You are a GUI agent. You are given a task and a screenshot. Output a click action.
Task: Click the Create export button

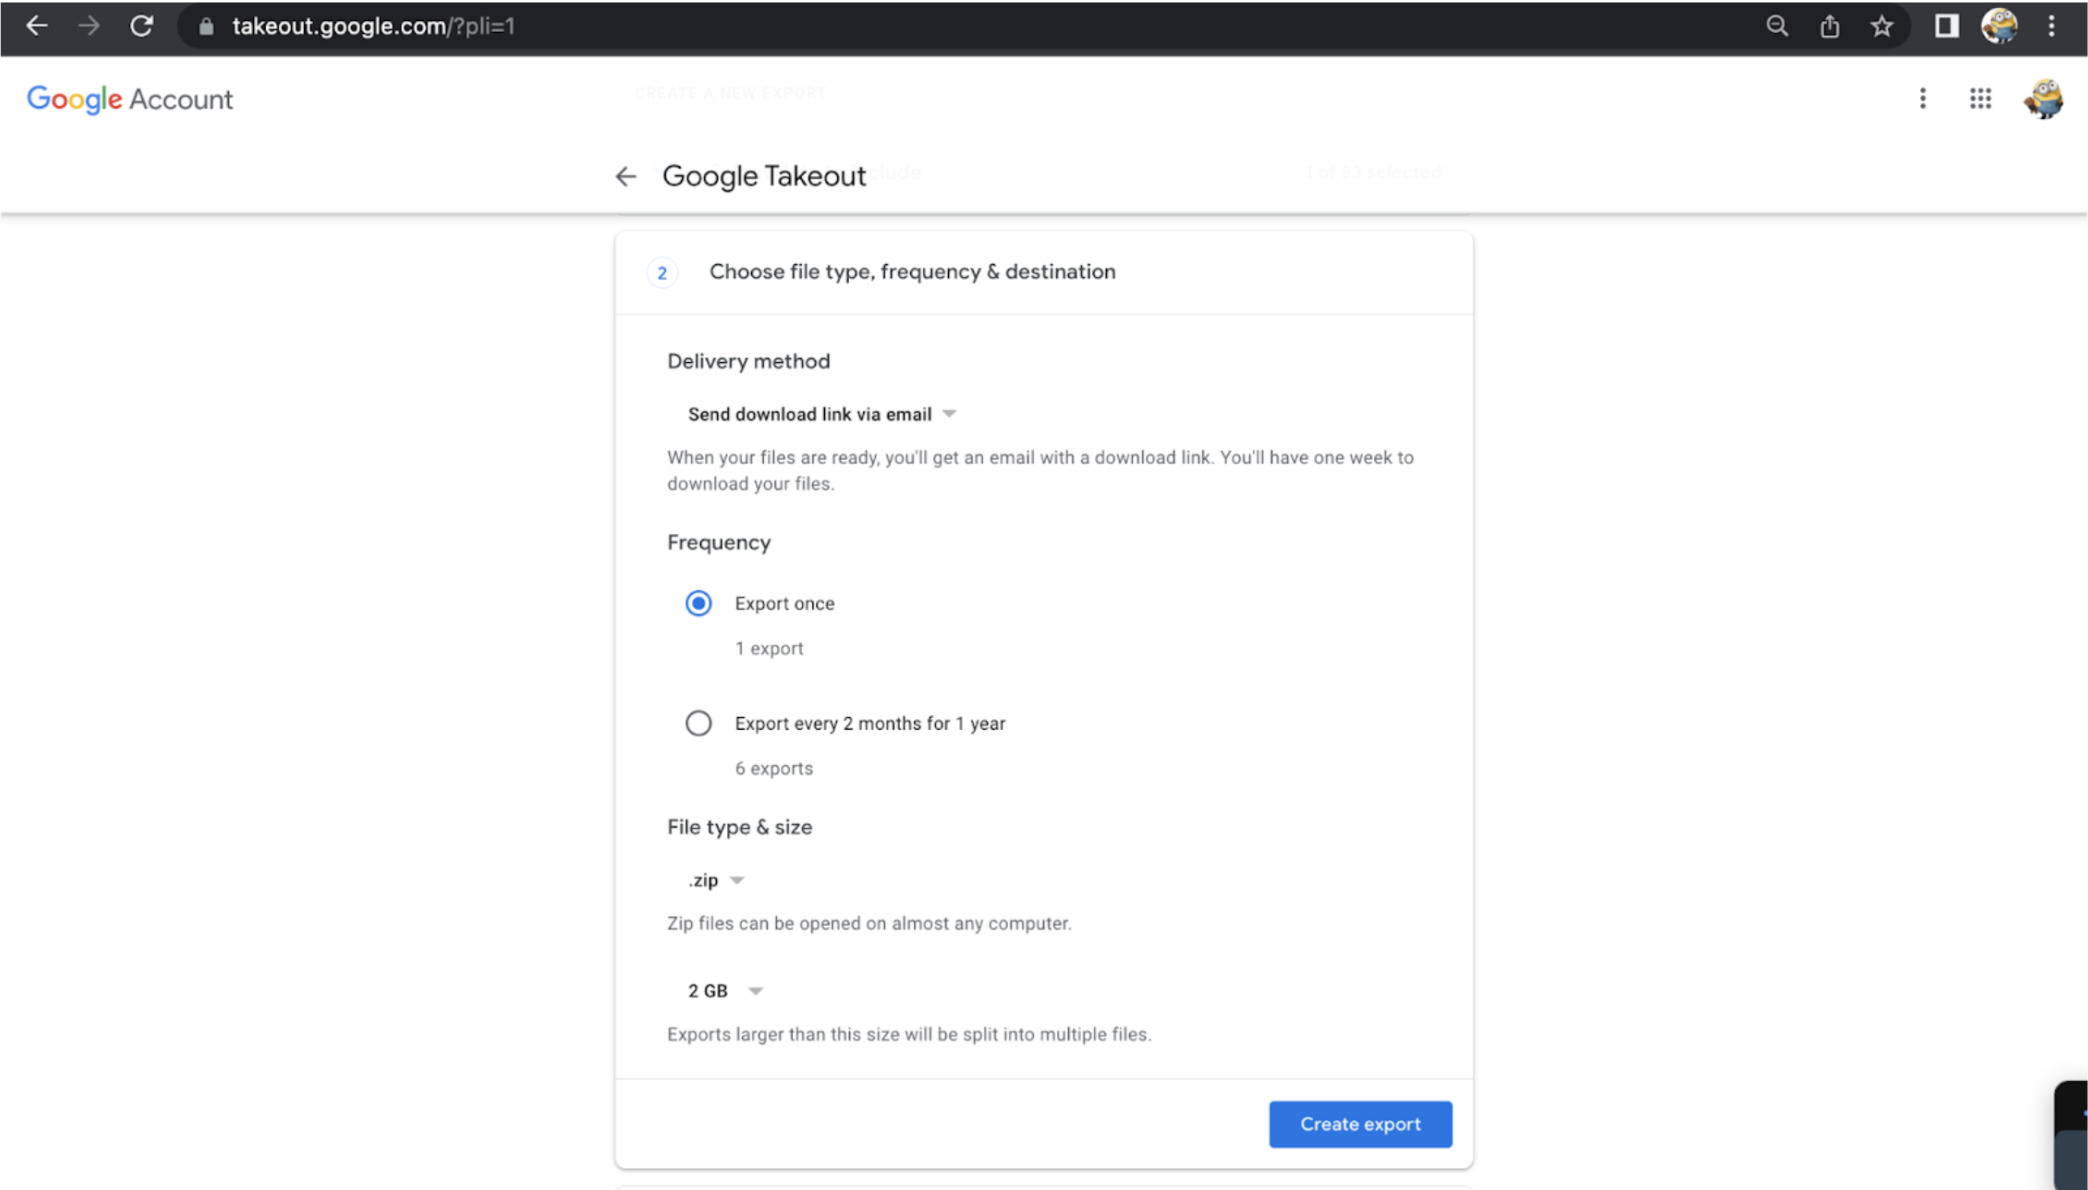pos(1360,1124)
